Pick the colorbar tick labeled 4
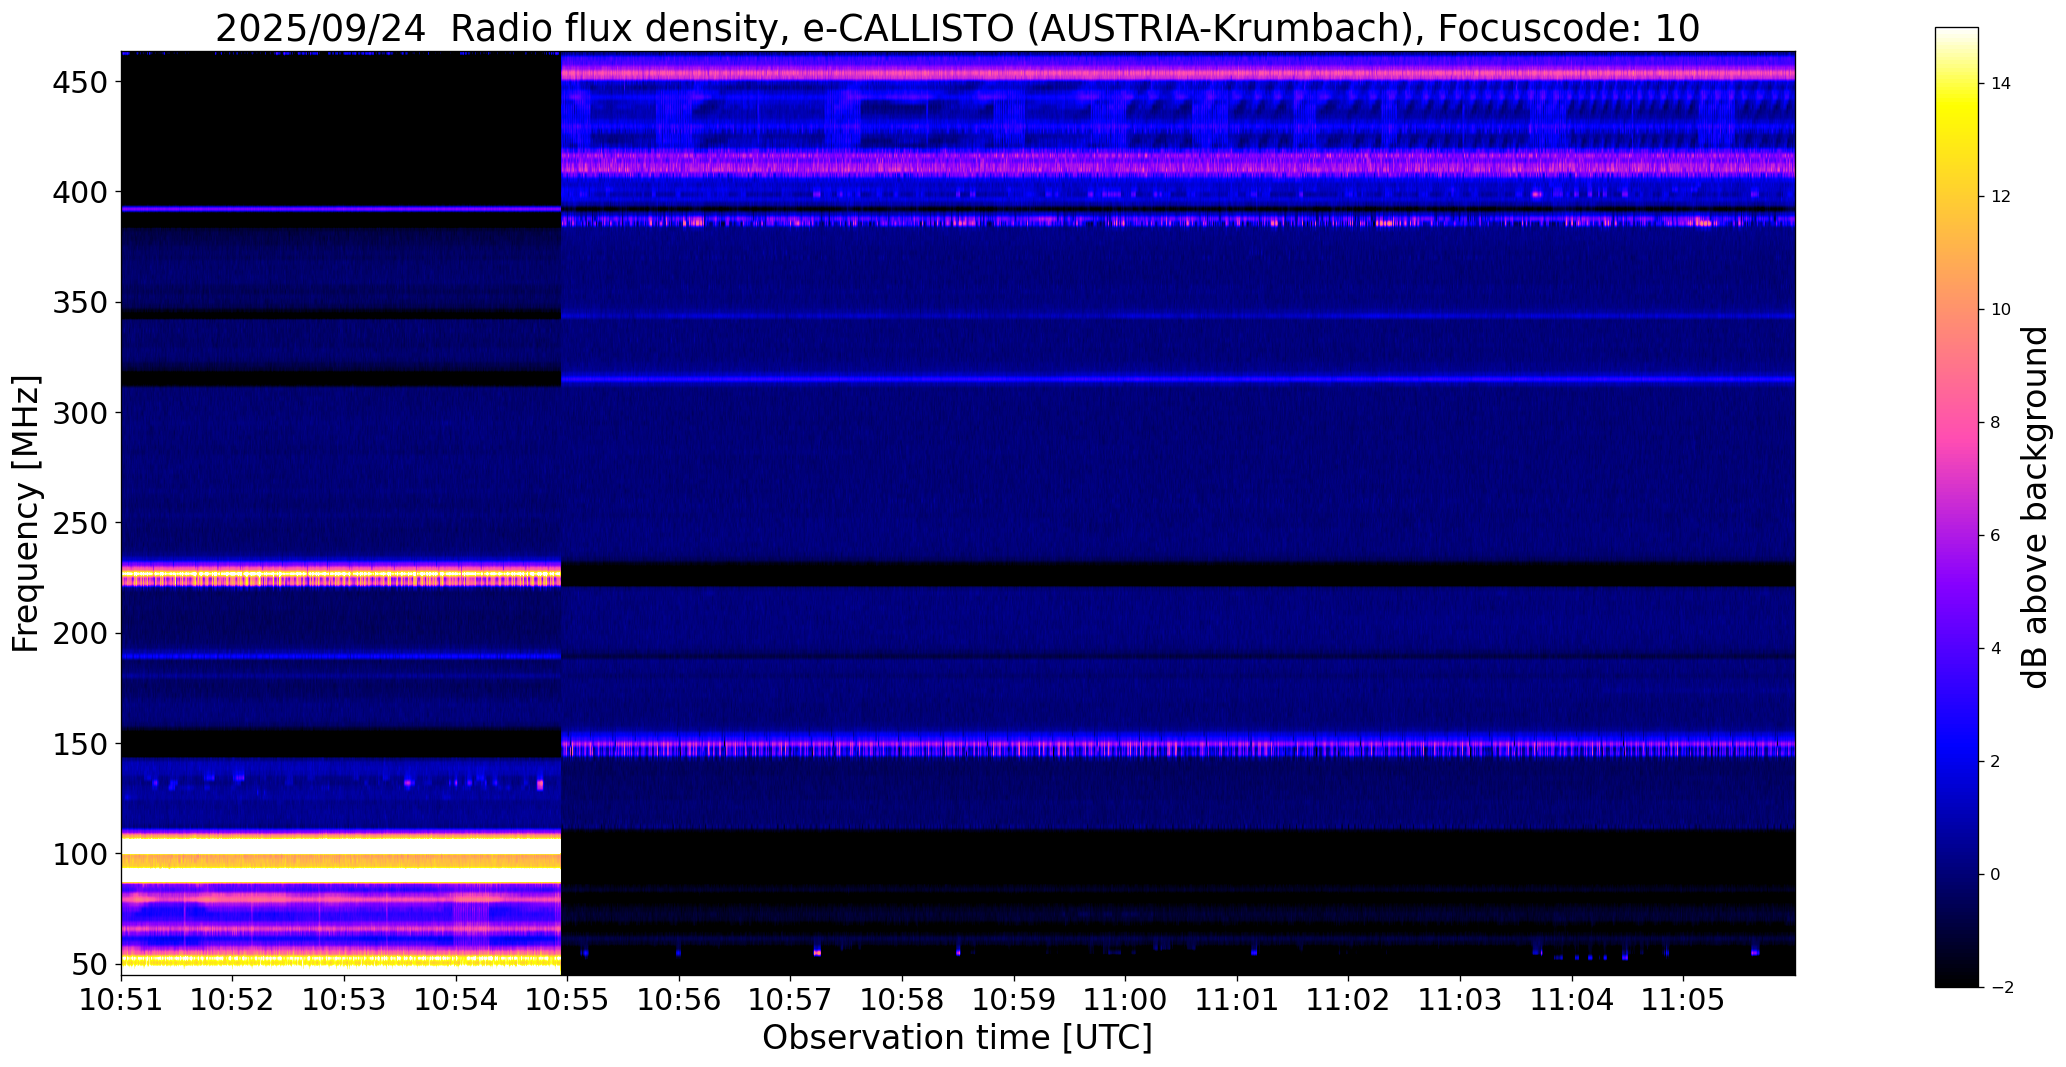 1995,649
